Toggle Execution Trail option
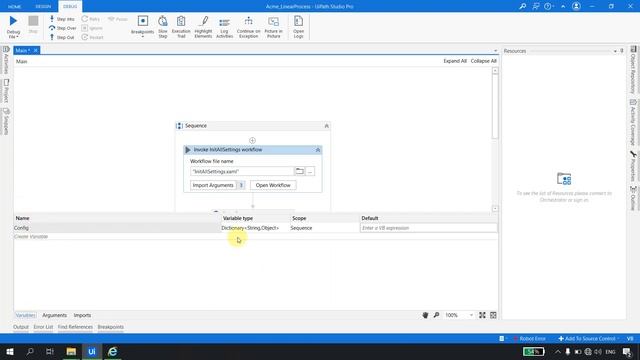The image size is (640, 360). [x=181, y=27]
